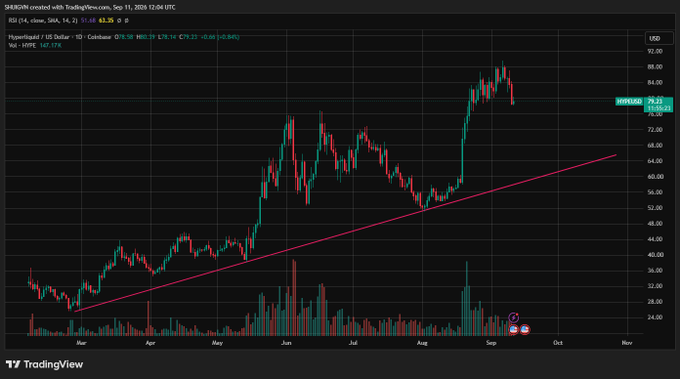The width and height of the screenshot is (680, 379).
Task: Click the 60.00 price axis label
Action: [655, 176]
